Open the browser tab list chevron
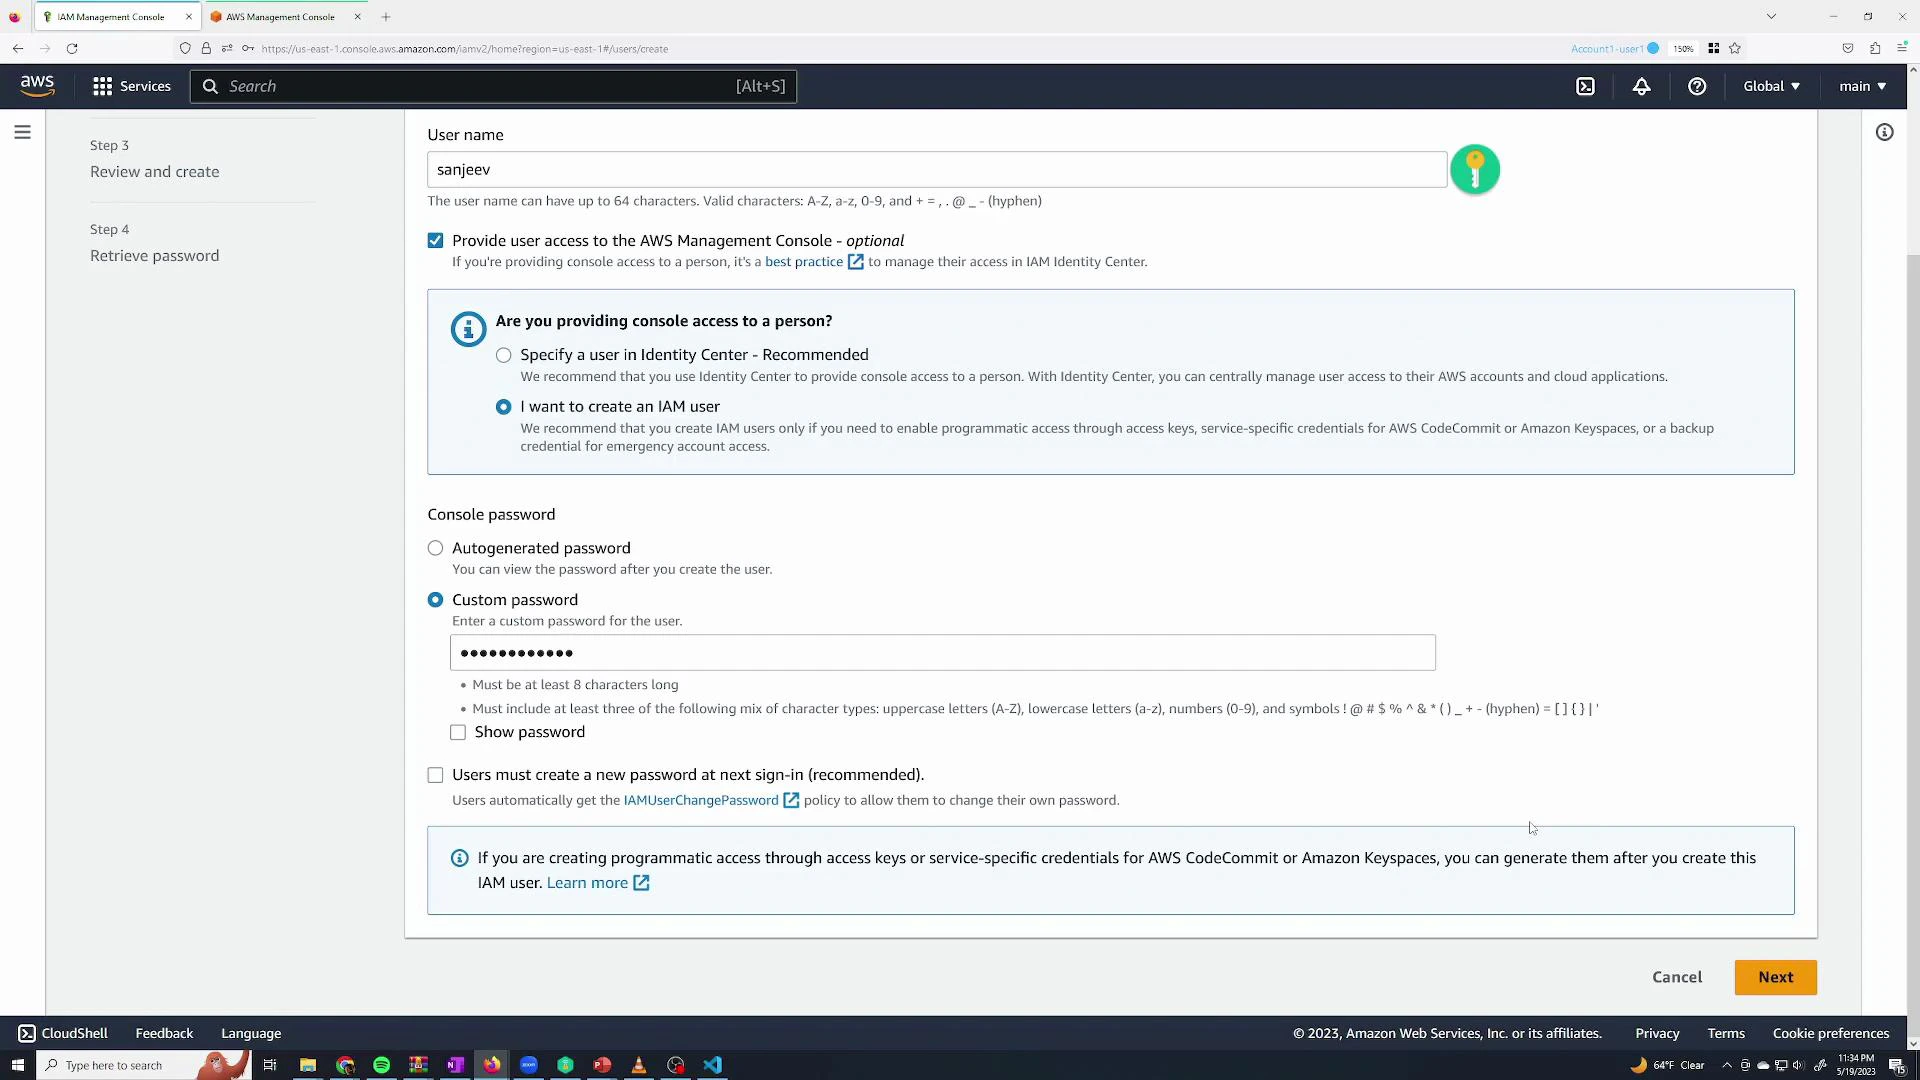 pos(1772,16)
